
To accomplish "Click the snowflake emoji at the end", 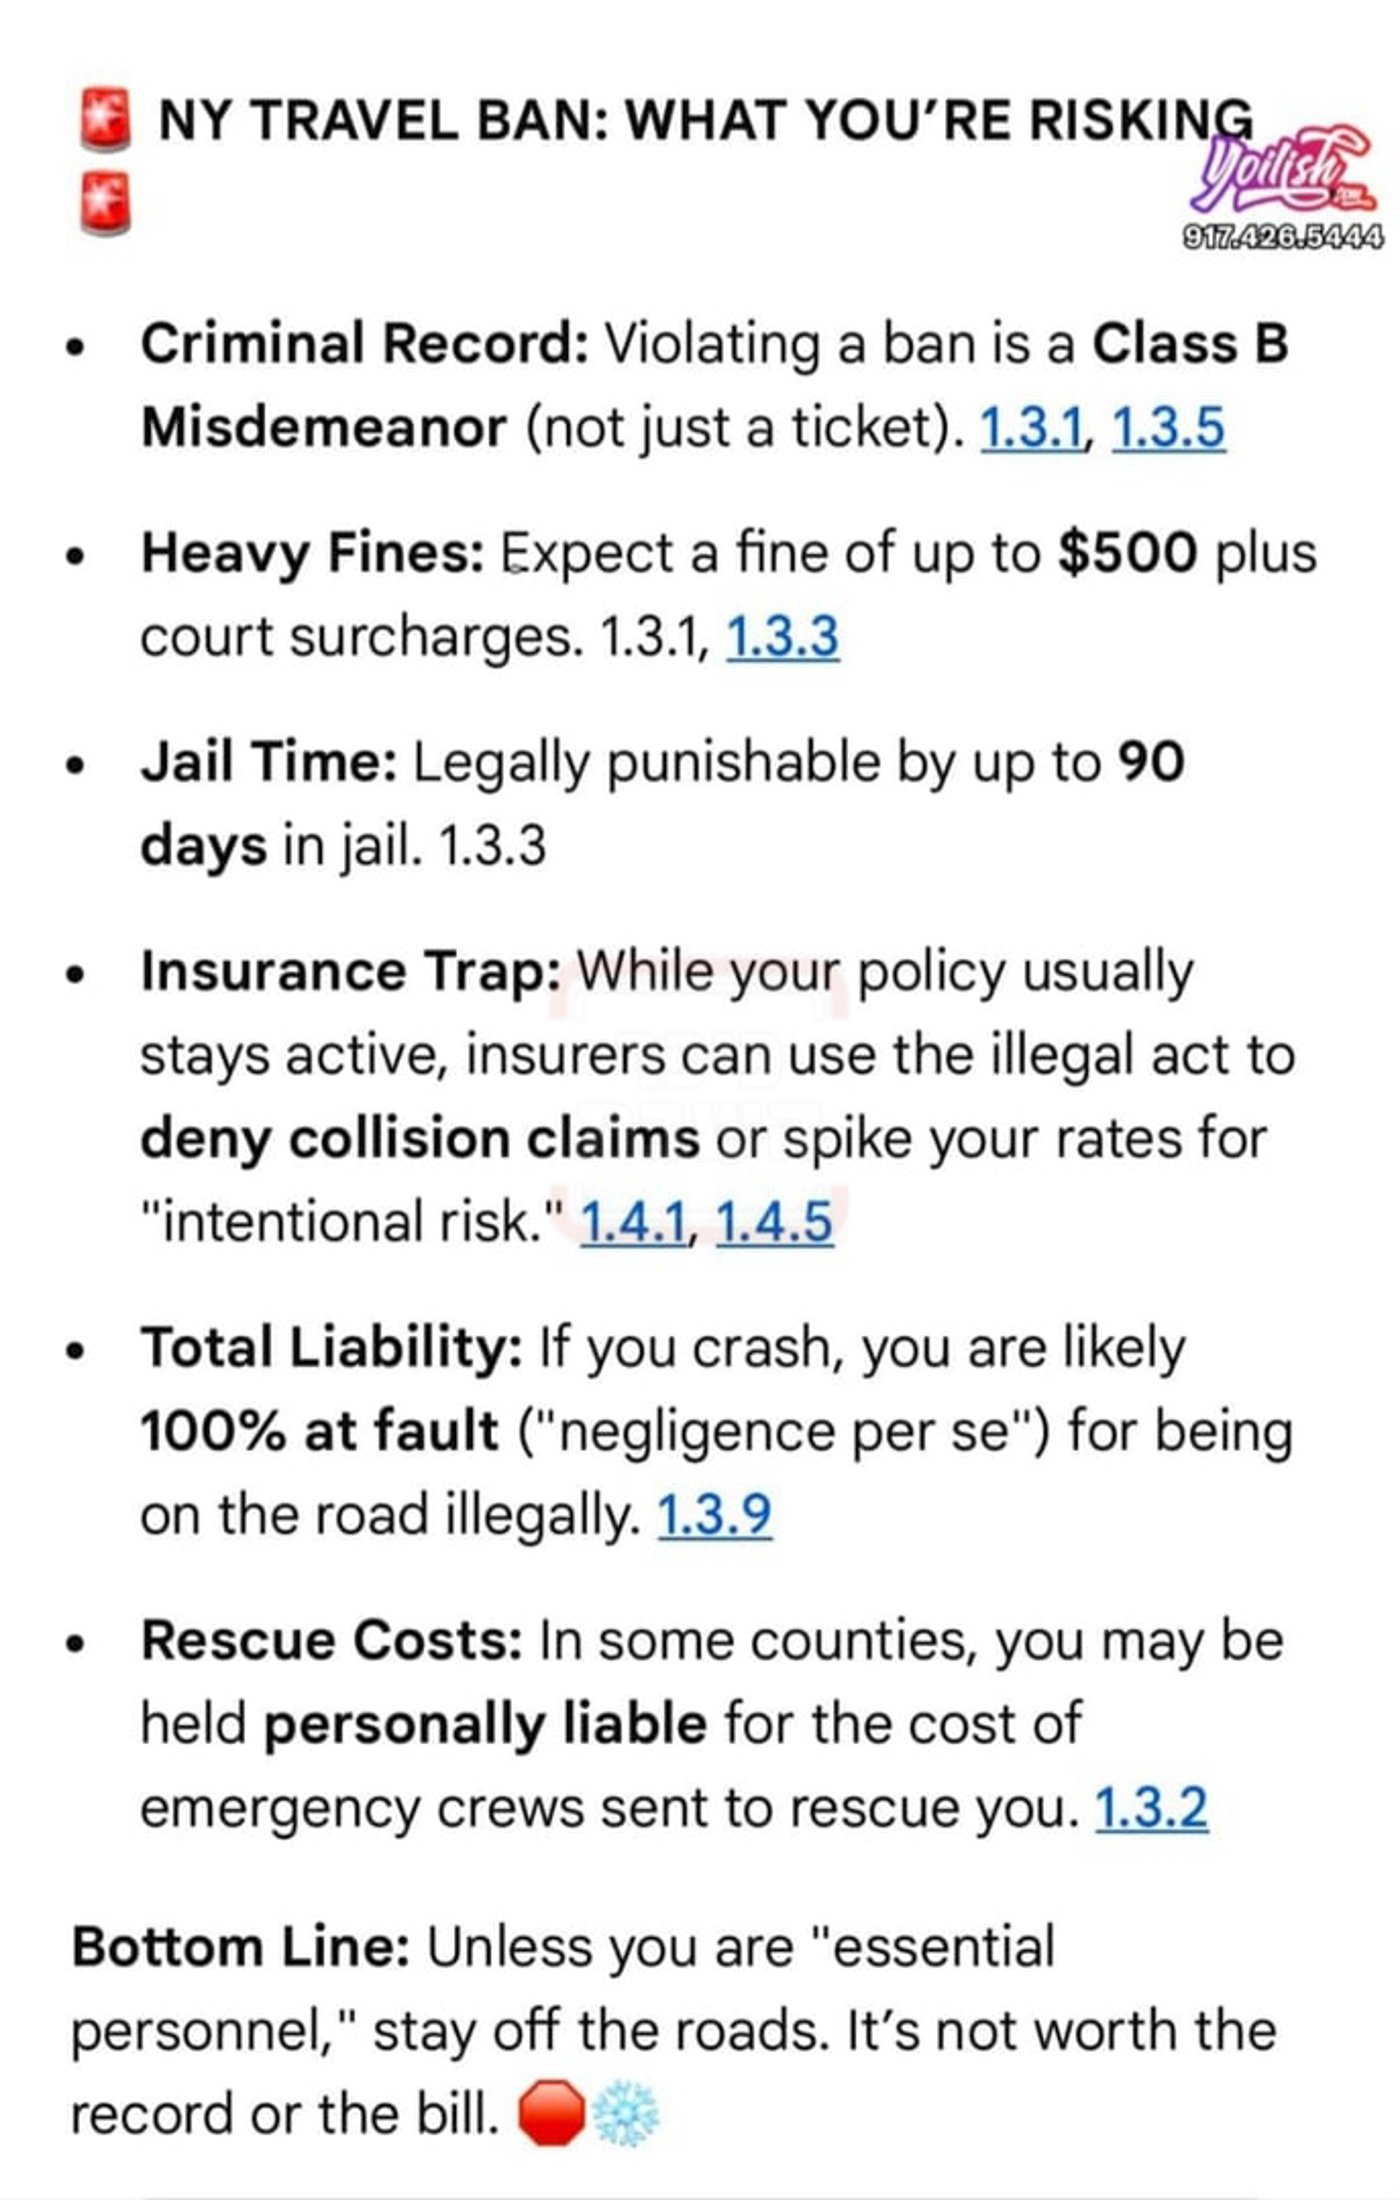I will point(626,2114).
